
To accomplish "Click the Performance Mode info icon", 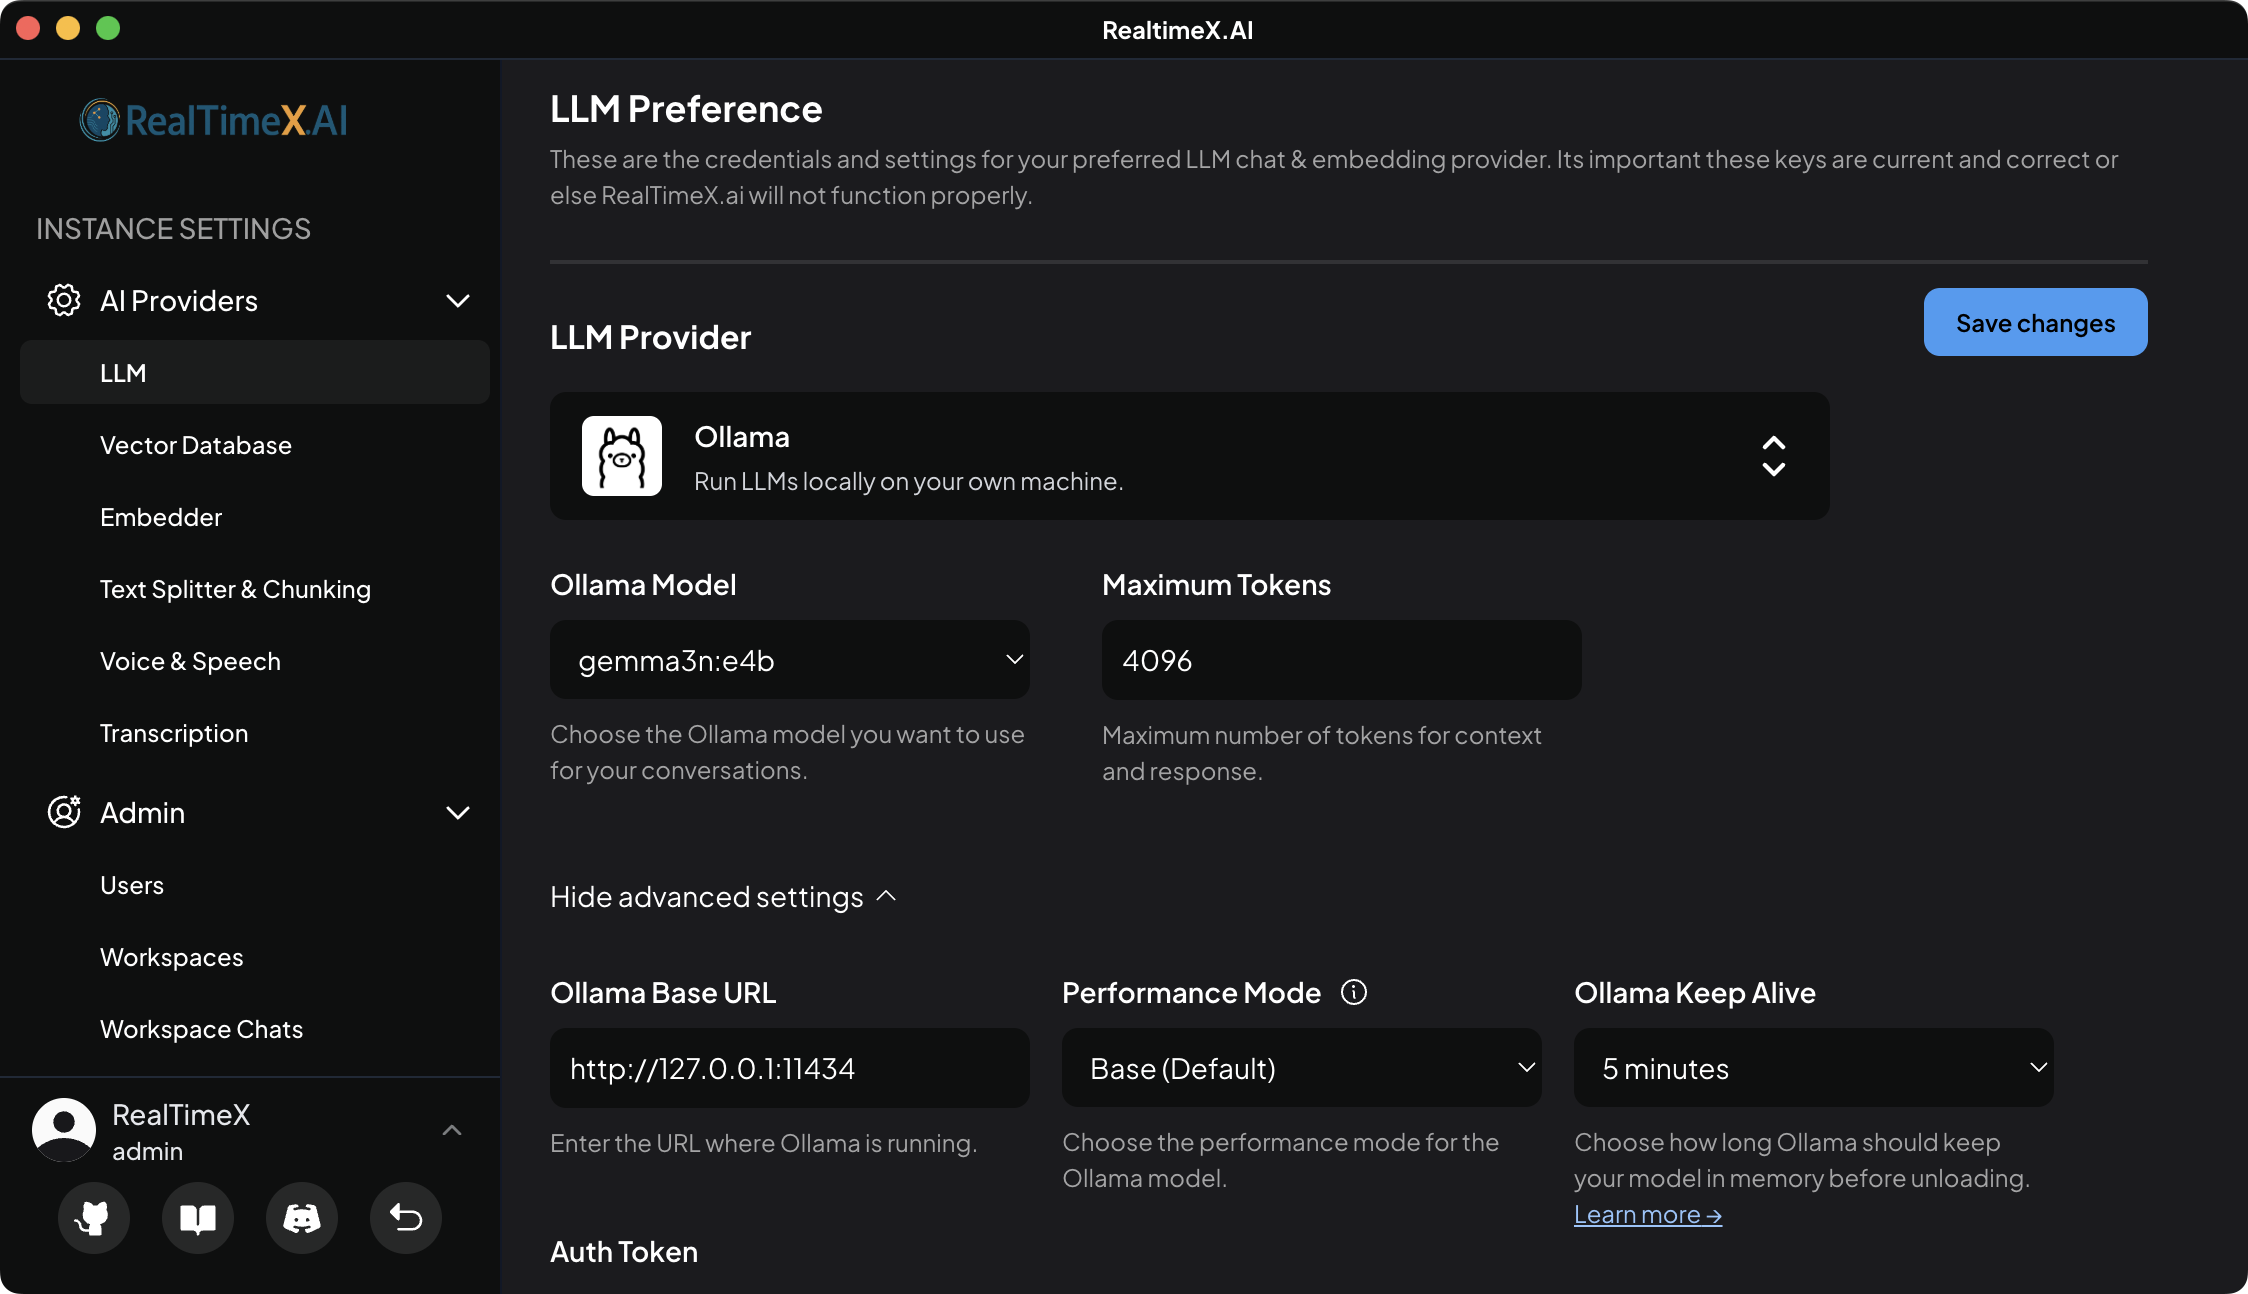I will point(1354,992).
